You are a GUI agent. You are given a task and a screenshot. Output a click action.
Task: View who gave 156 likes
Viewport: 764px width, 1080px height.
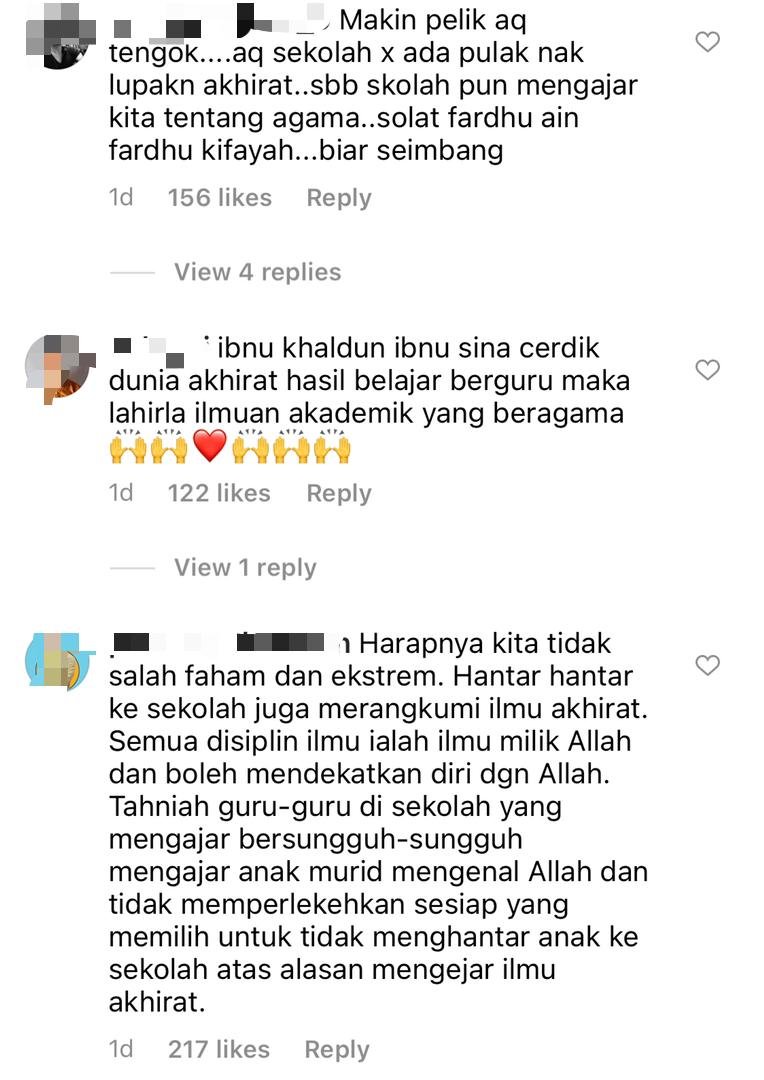(x=220, y=198)
